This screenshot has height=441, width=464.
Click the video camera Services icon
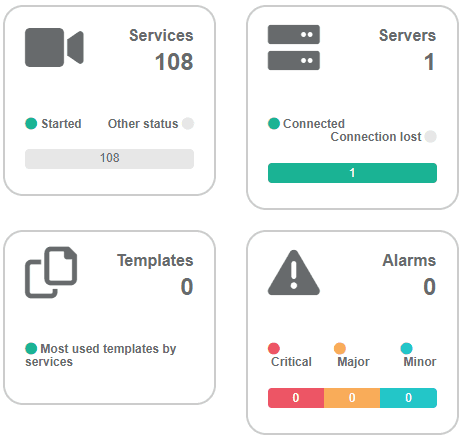pos(54,47)
